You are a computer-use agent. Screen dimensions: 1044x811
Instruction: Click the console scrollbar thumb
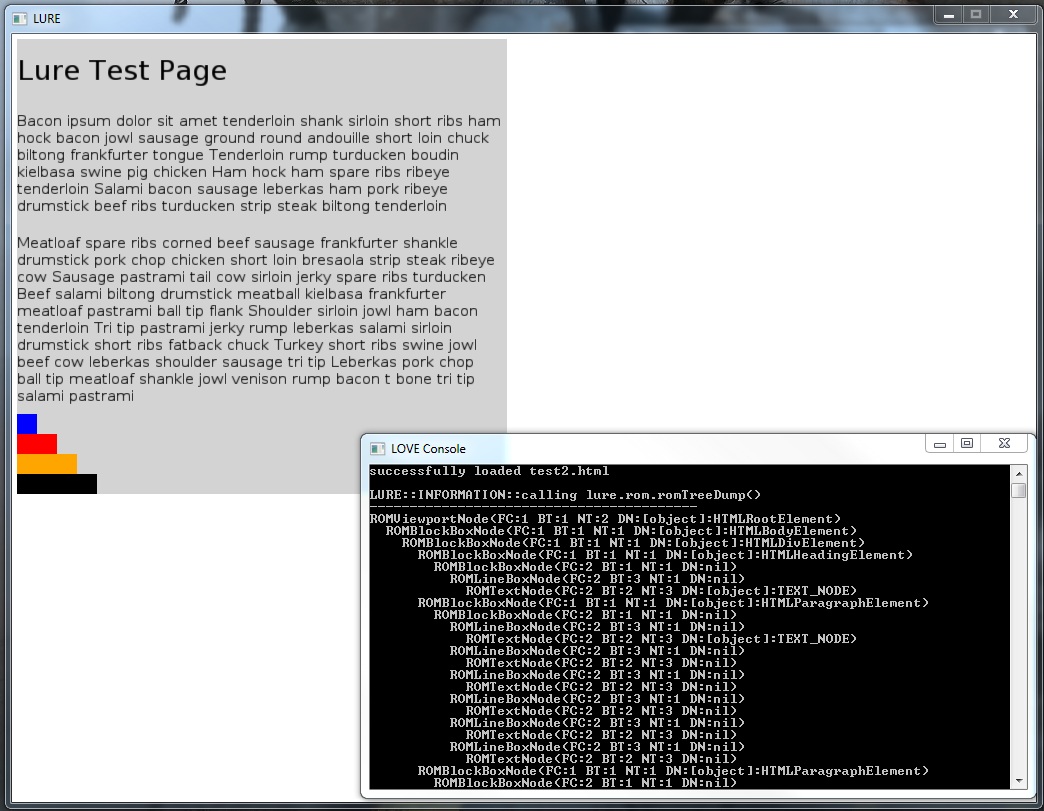[1018, 490]
